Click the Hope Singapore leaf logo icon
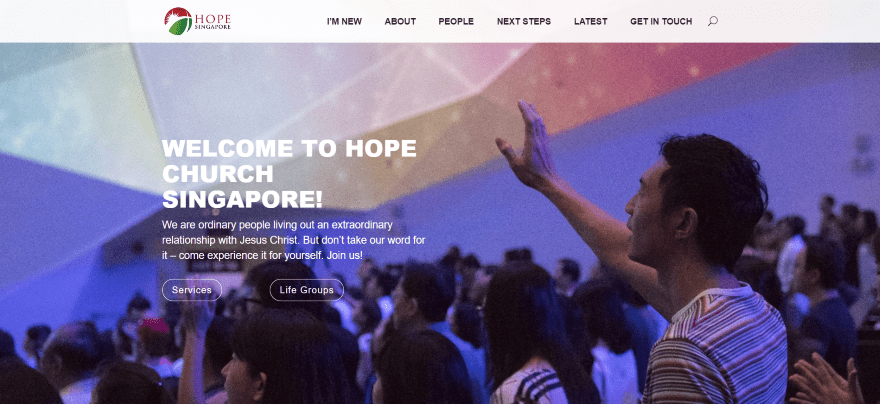The image size is (880, 405). pyautogui.click(x=178, y=21)
